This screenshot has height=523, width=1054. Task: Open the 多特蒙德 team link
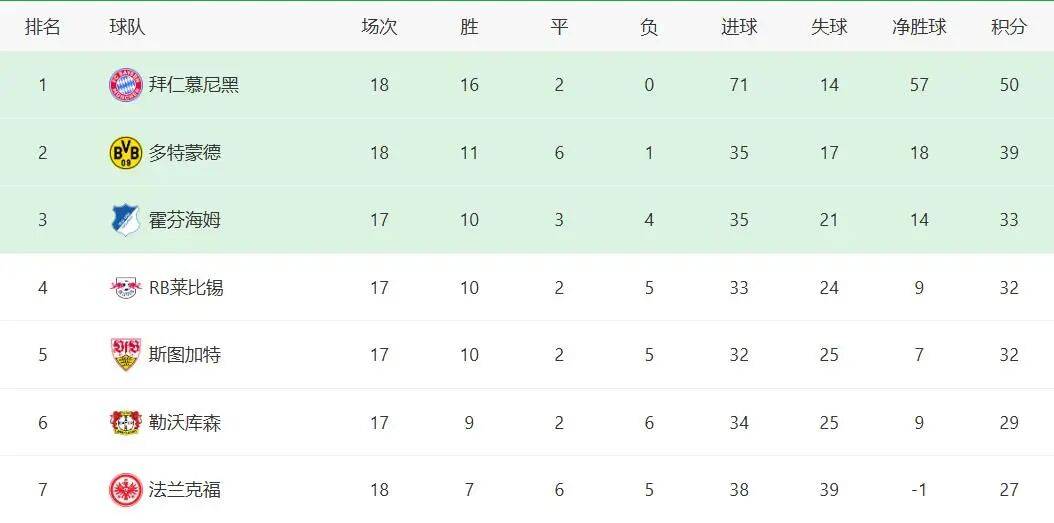(x=185, y=152)
